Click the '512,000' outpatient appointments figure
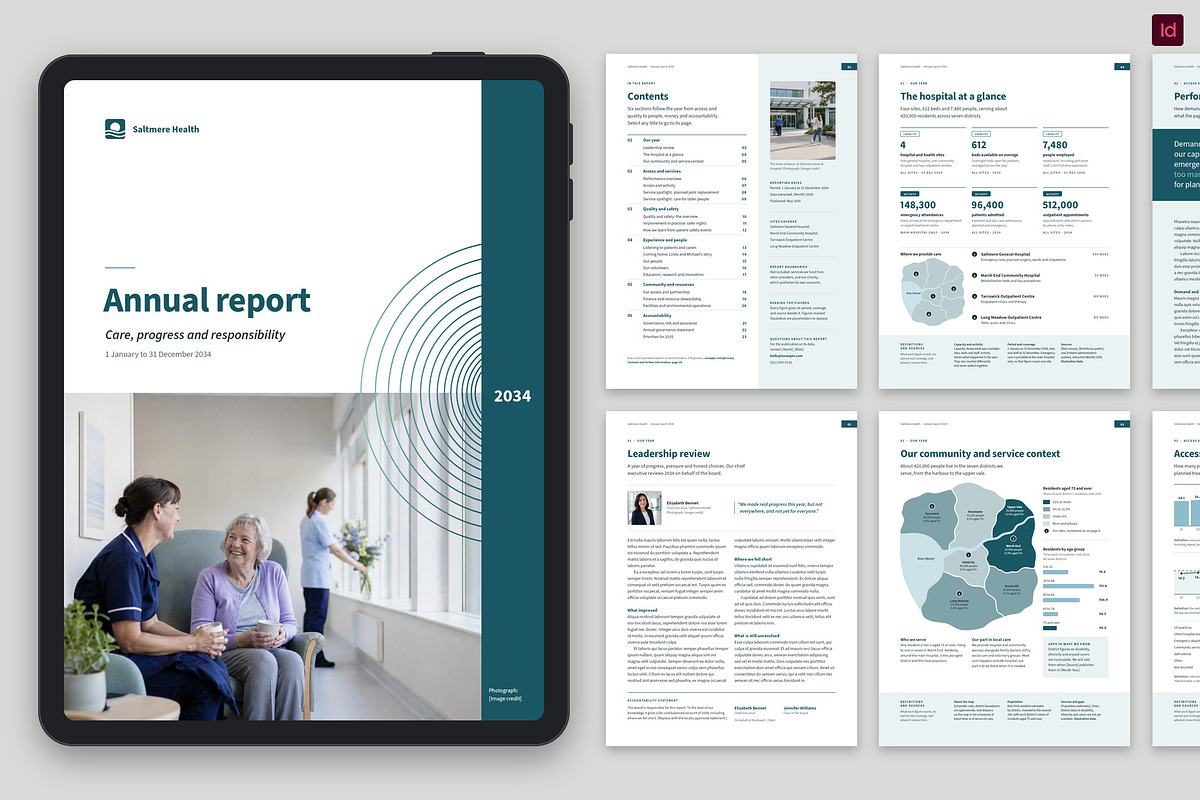 tap(1060, 205)
